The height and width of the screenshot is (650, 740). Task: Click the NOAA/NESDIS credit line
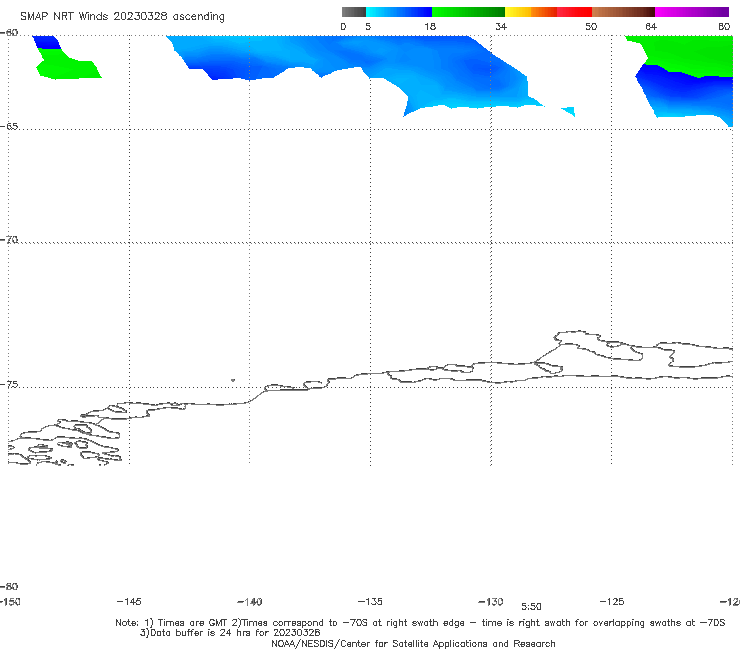point(413,643)
